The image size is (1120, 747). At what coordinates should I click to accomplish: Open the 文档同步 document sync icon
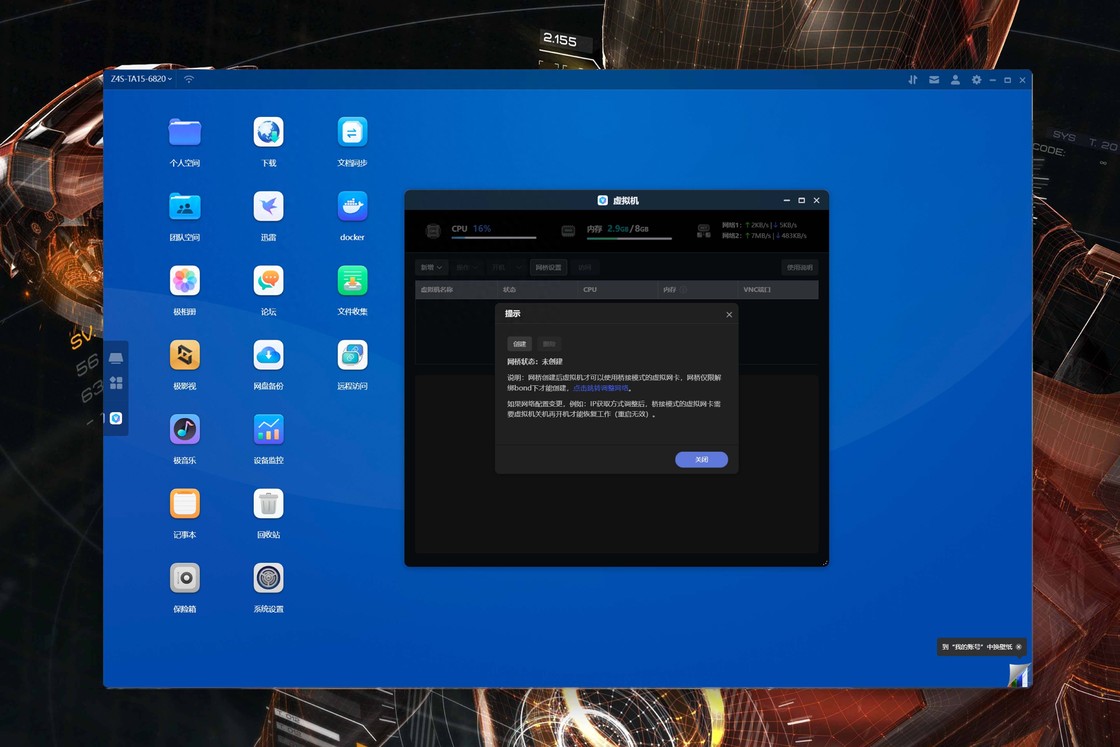[x=352, y=132]
